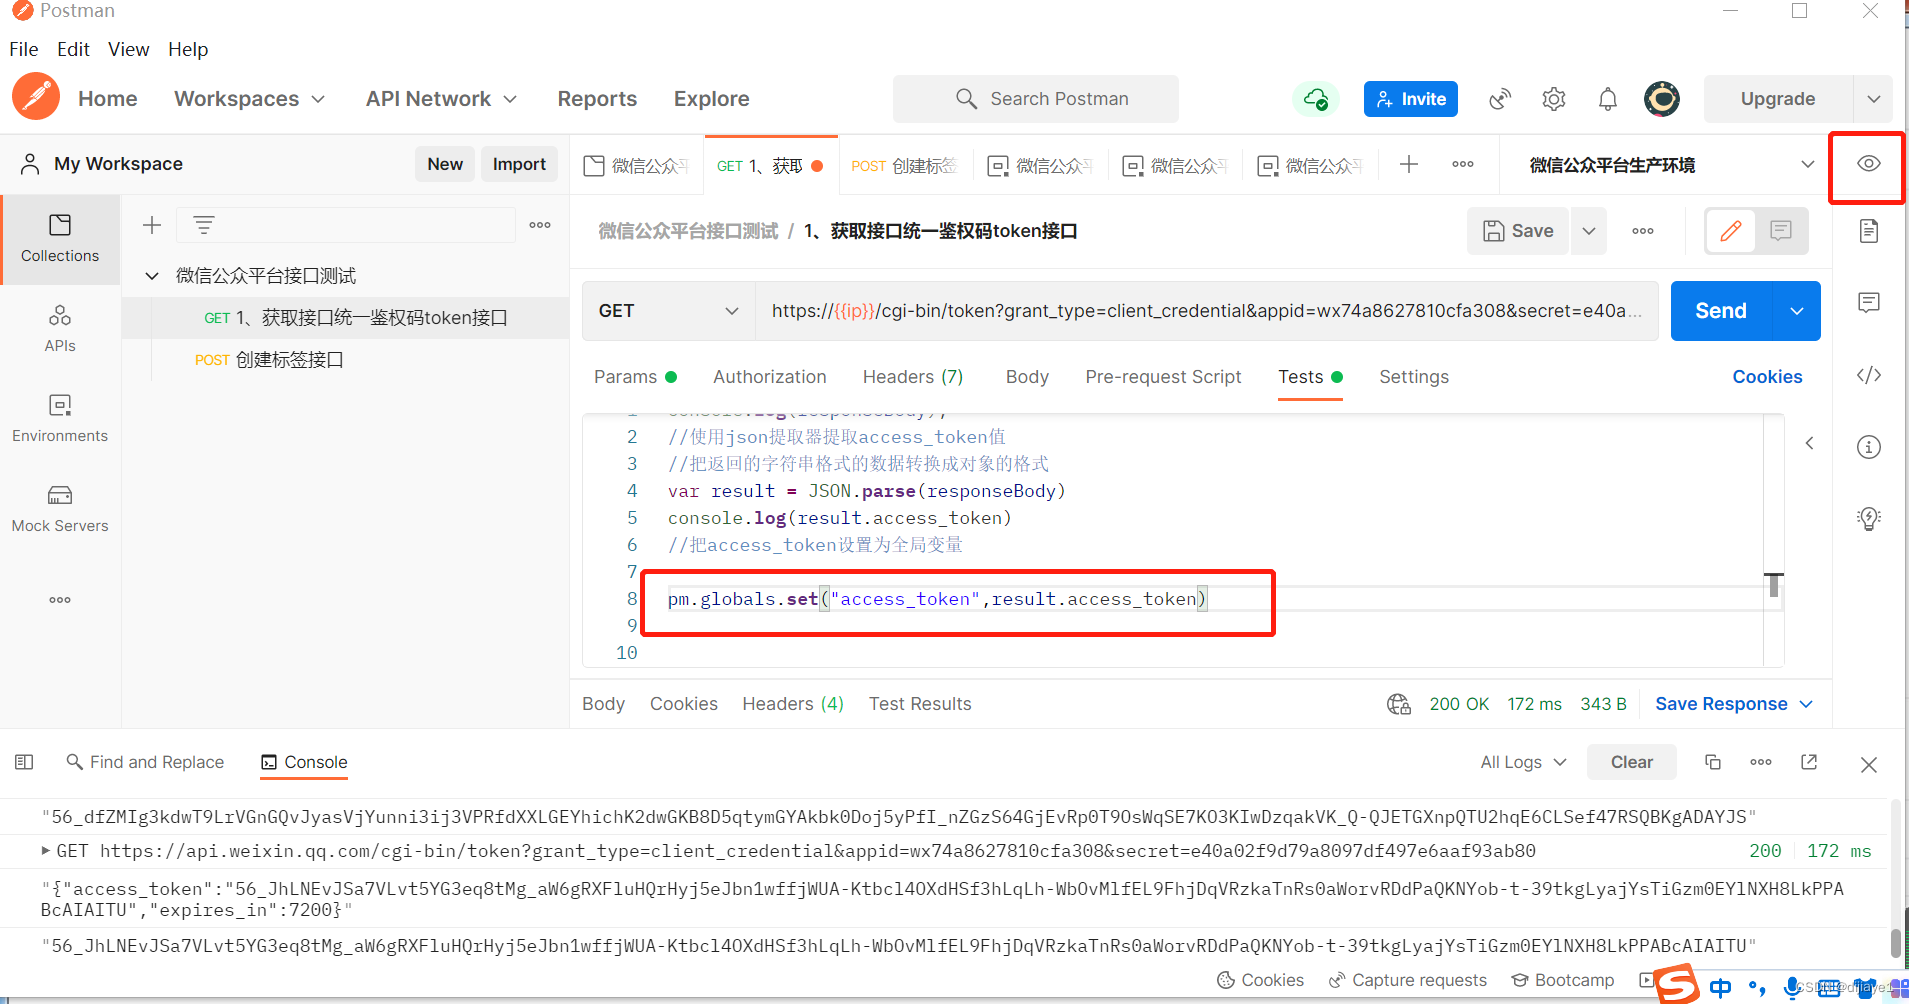Open Send options dropdown arrow
1909x1004 pixels.
(1796, 311)
